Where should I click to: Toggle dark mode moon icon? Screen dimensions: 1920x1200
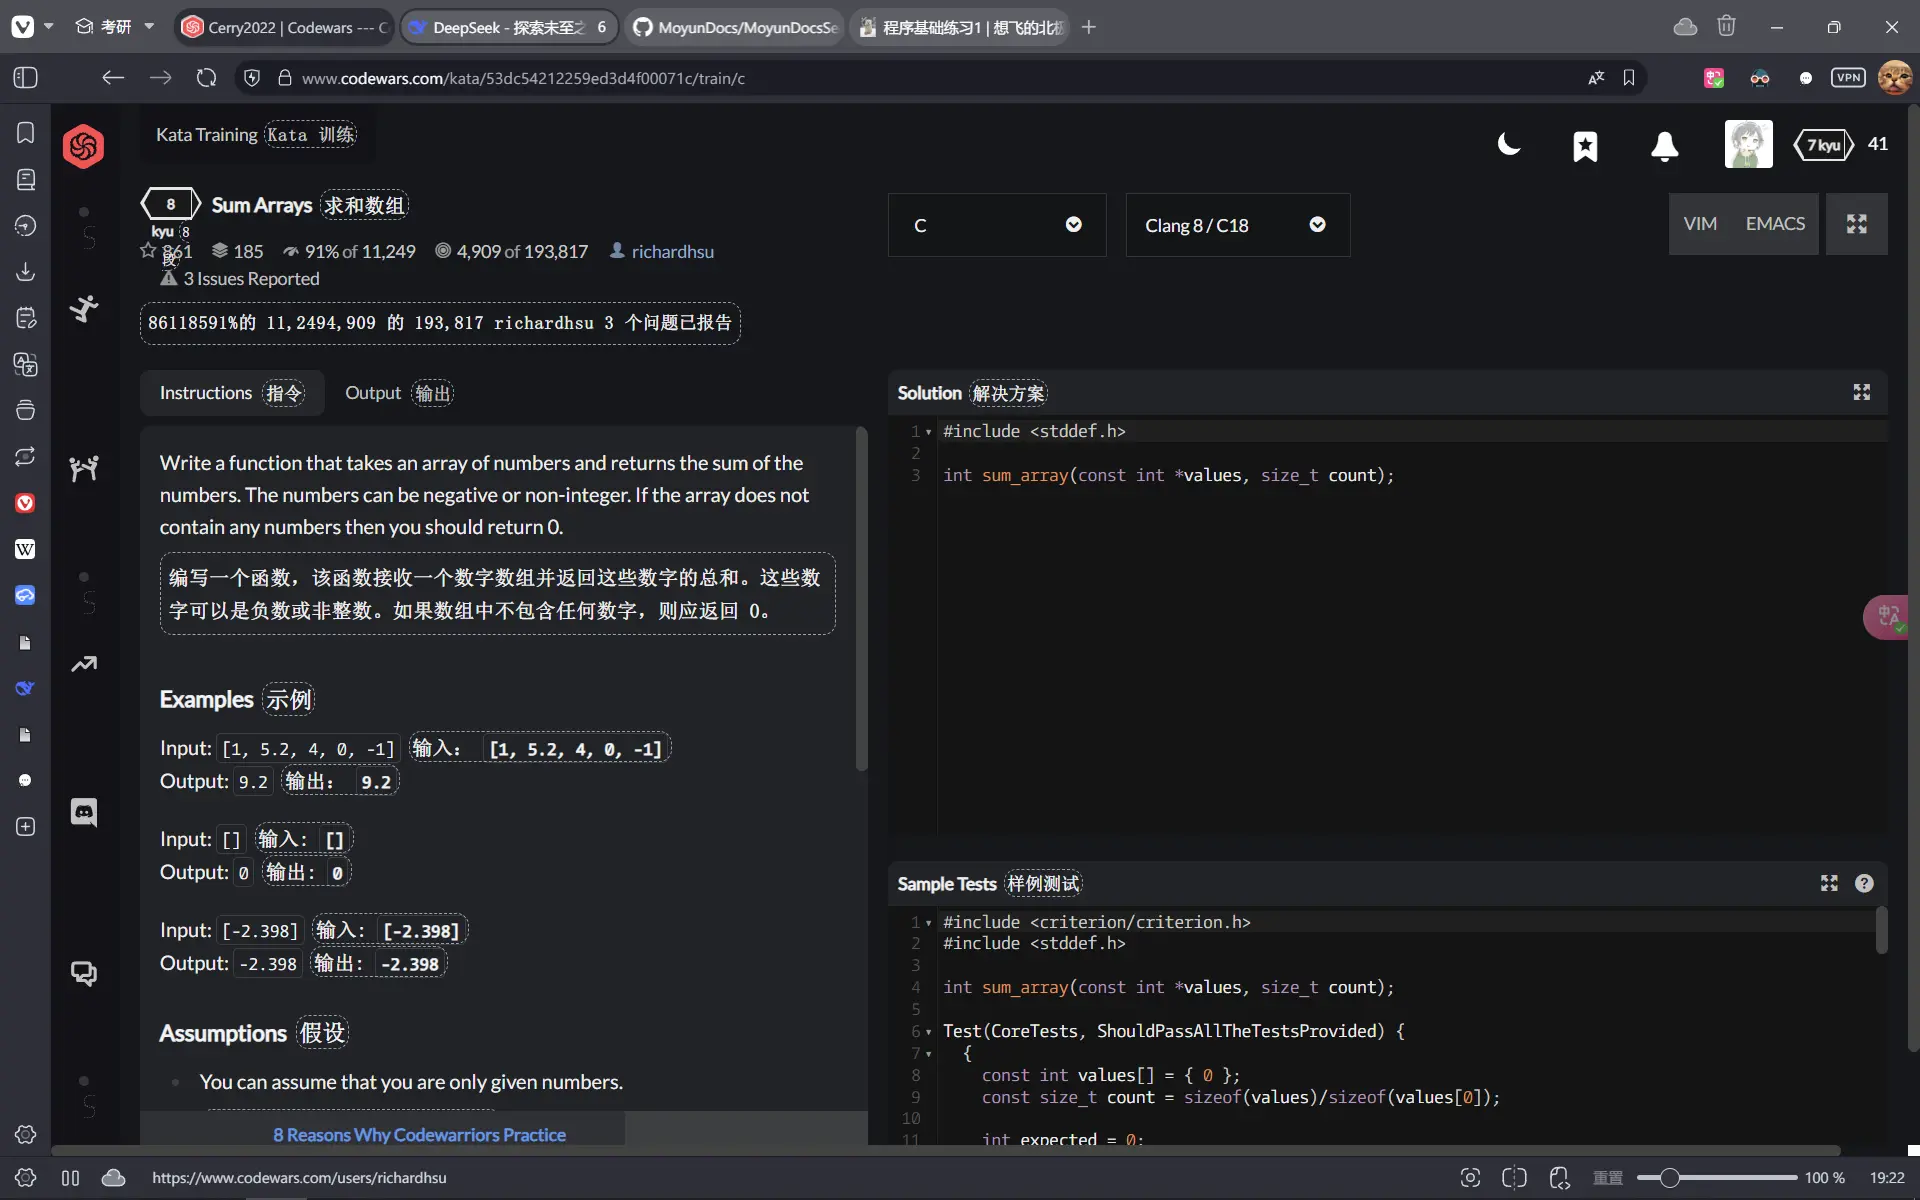[x=1508, y=146]
